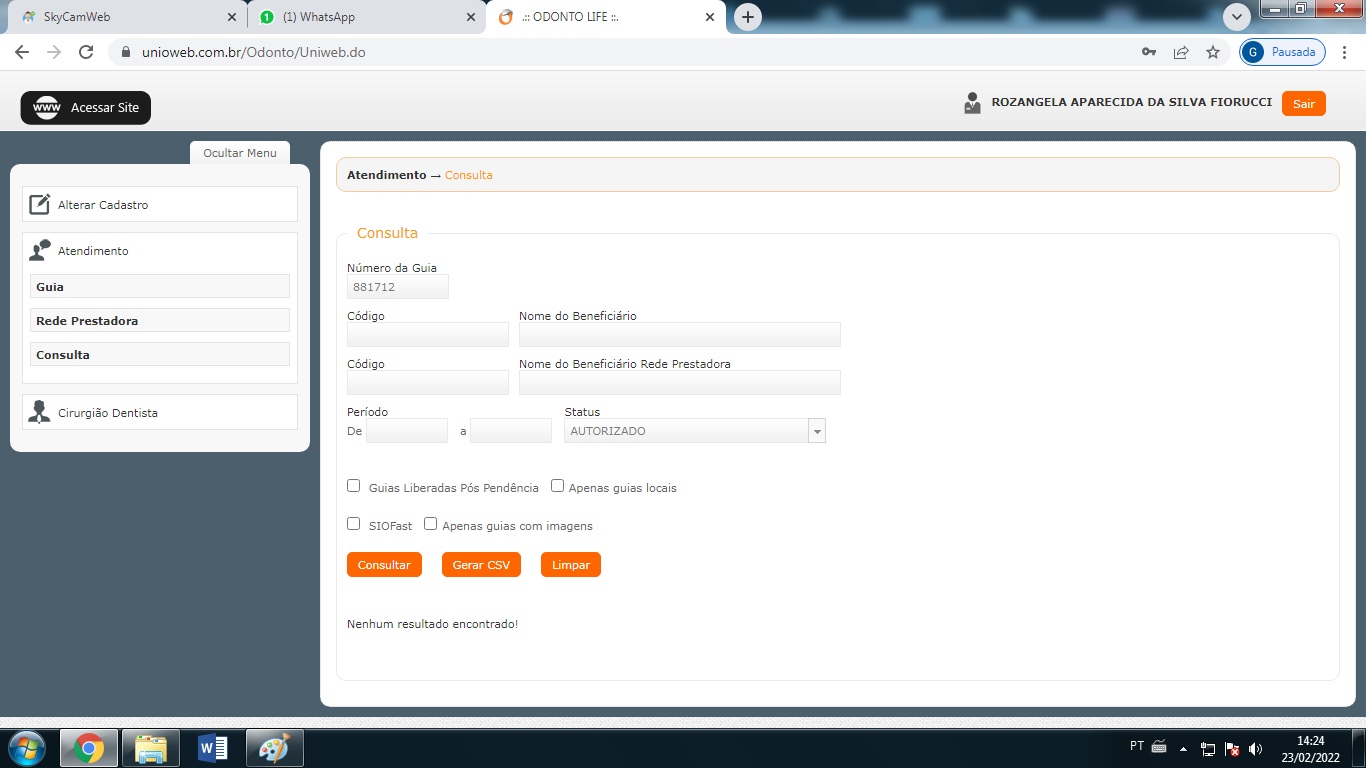Screen dimensions: 1366x768
Task: Click the Alterar Cadastro edit icon
Action: [x=39, y=205]
